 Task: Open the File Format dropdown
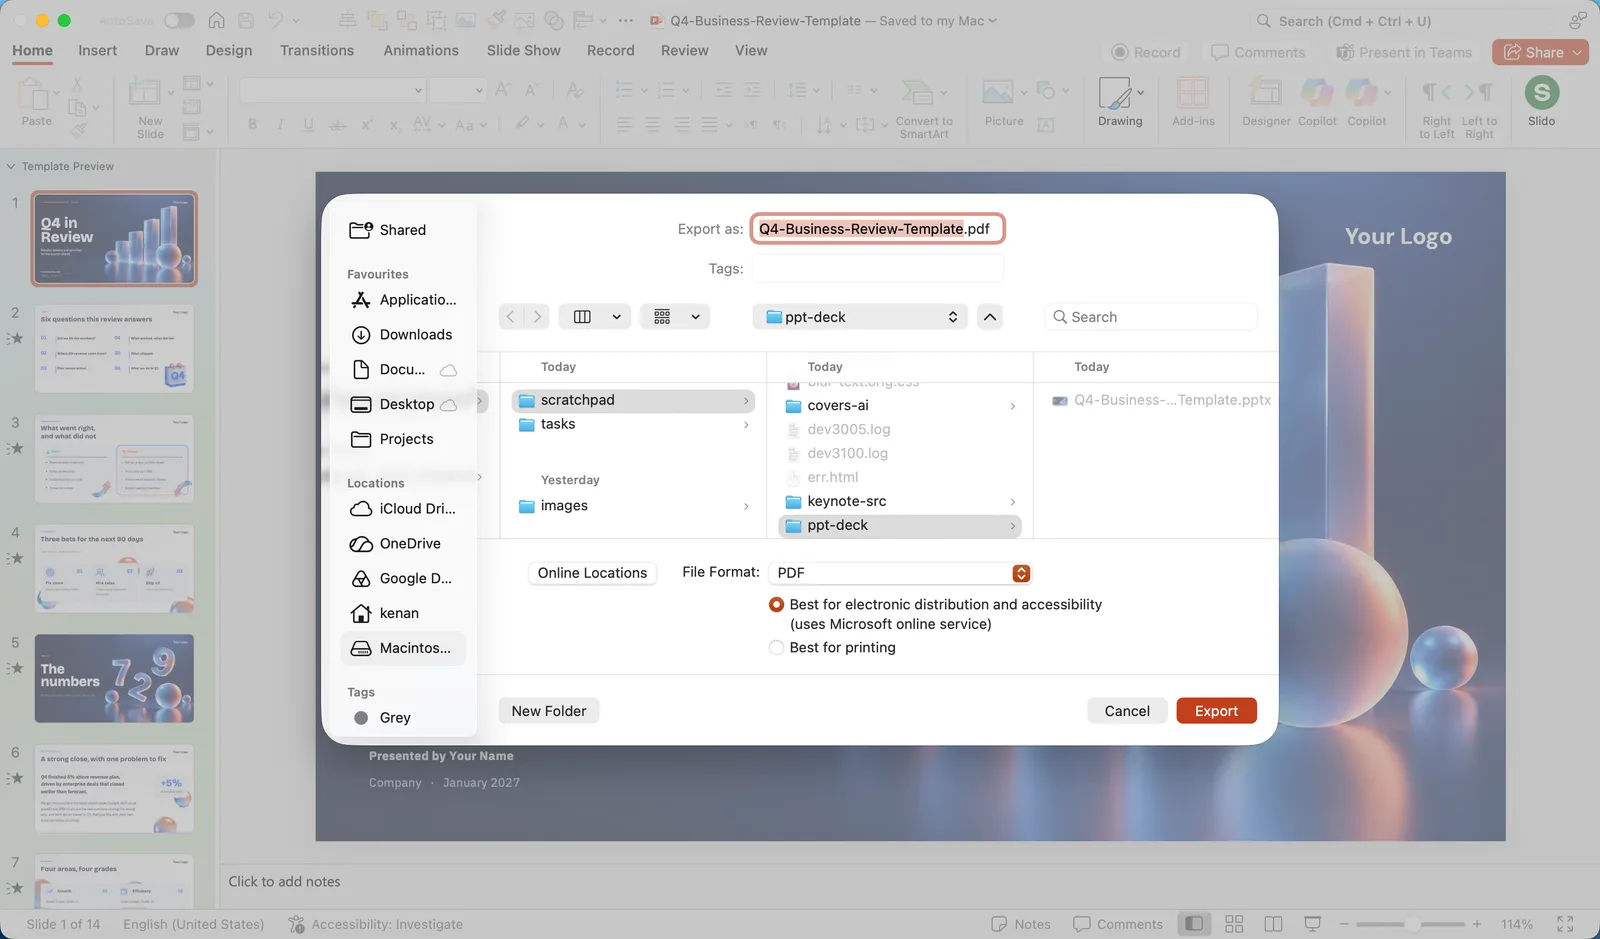(899, 573)
